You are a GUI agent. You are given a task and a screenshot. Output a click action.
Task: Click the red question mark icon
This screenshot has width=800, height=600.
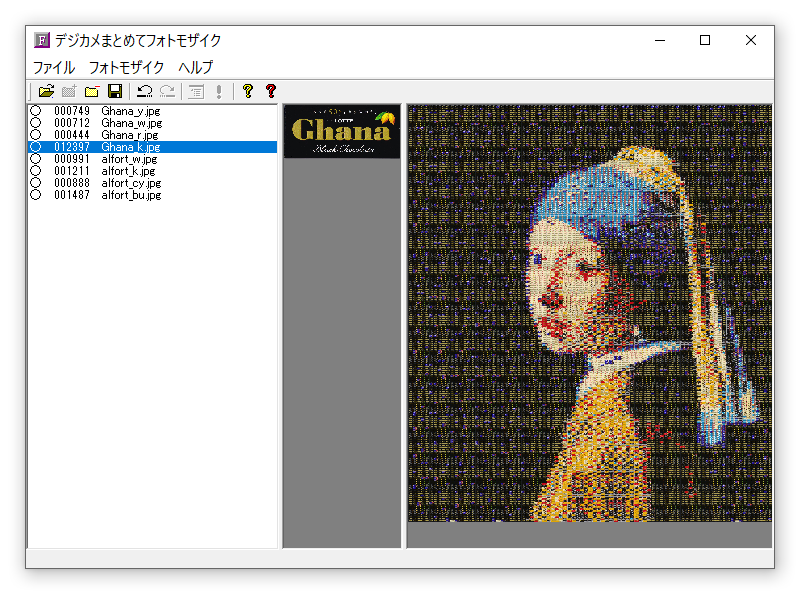[271, 91]
